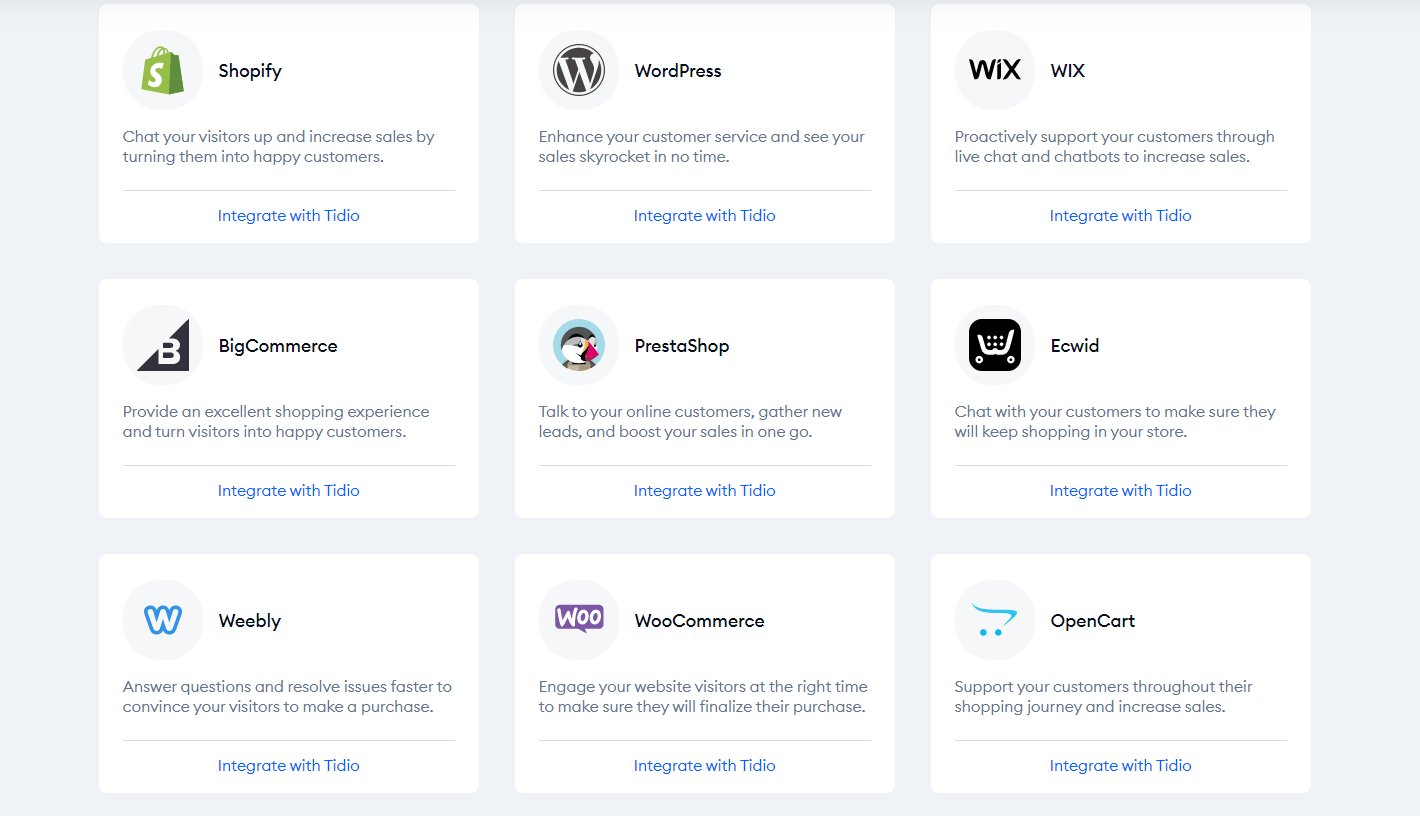Follow Integrate with Tidio under BigCommerce
The height and width of the screenshot is (816, 1420).
pos(289,490)
